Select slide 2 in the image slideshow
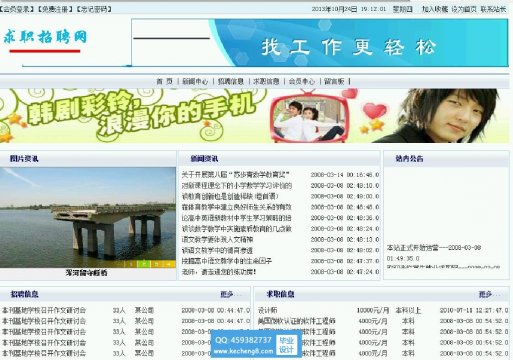This screenshot has height=360, width=513. pos(144,264)
